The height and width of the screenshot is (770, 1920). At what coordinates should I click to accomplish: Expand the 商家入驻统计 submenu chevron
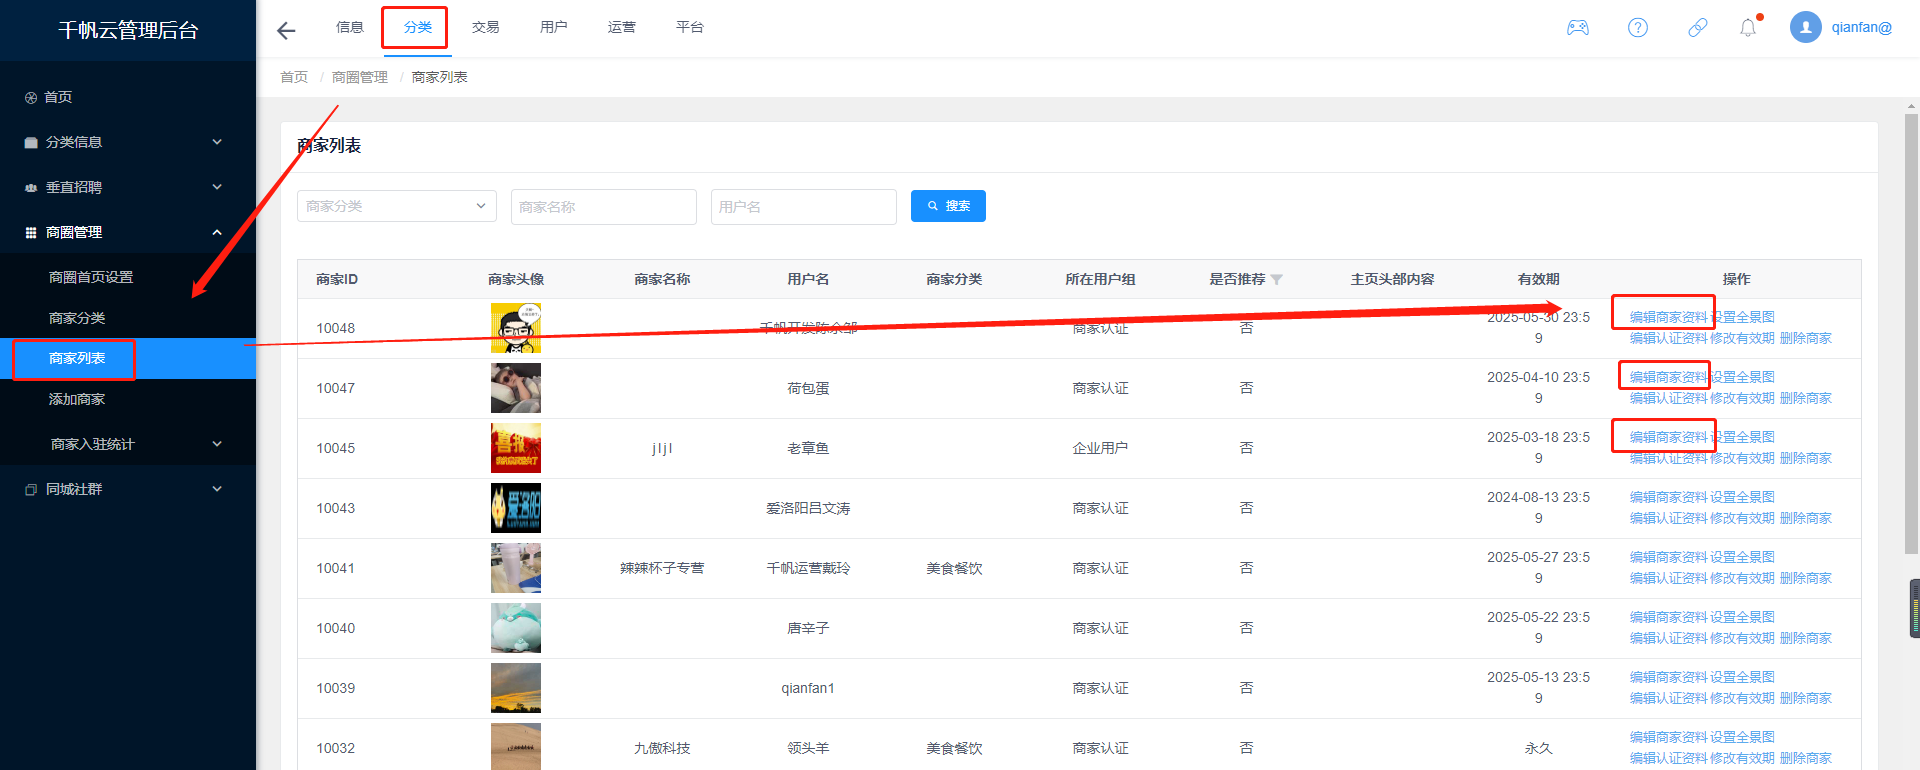pyautogui.click(x=217, y=444)
